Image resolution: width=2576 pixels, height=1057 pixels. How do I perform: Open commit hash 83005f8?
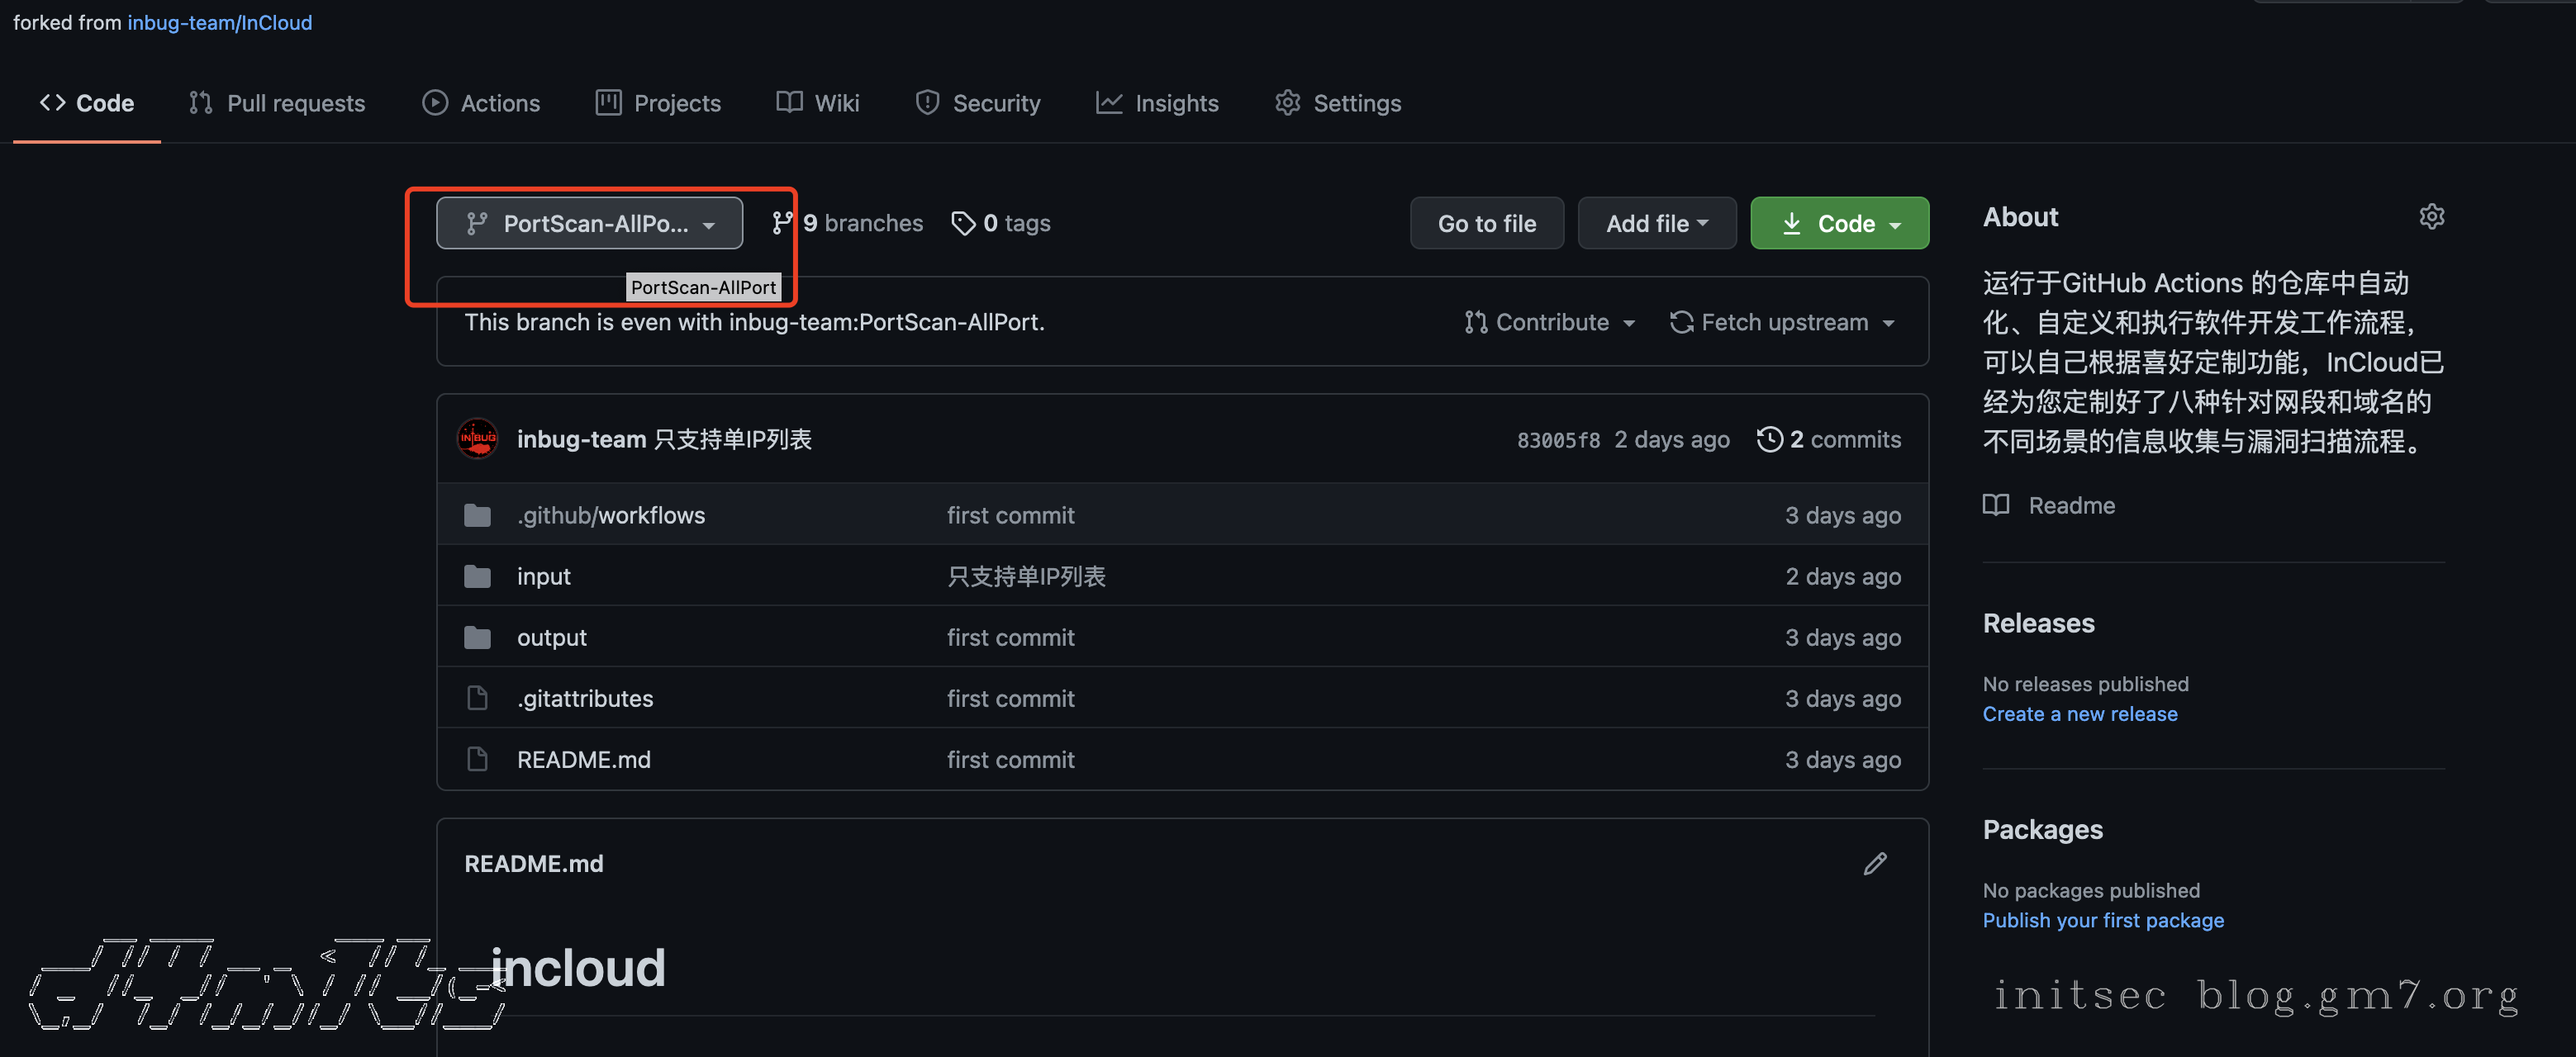tap(1558, 440)
